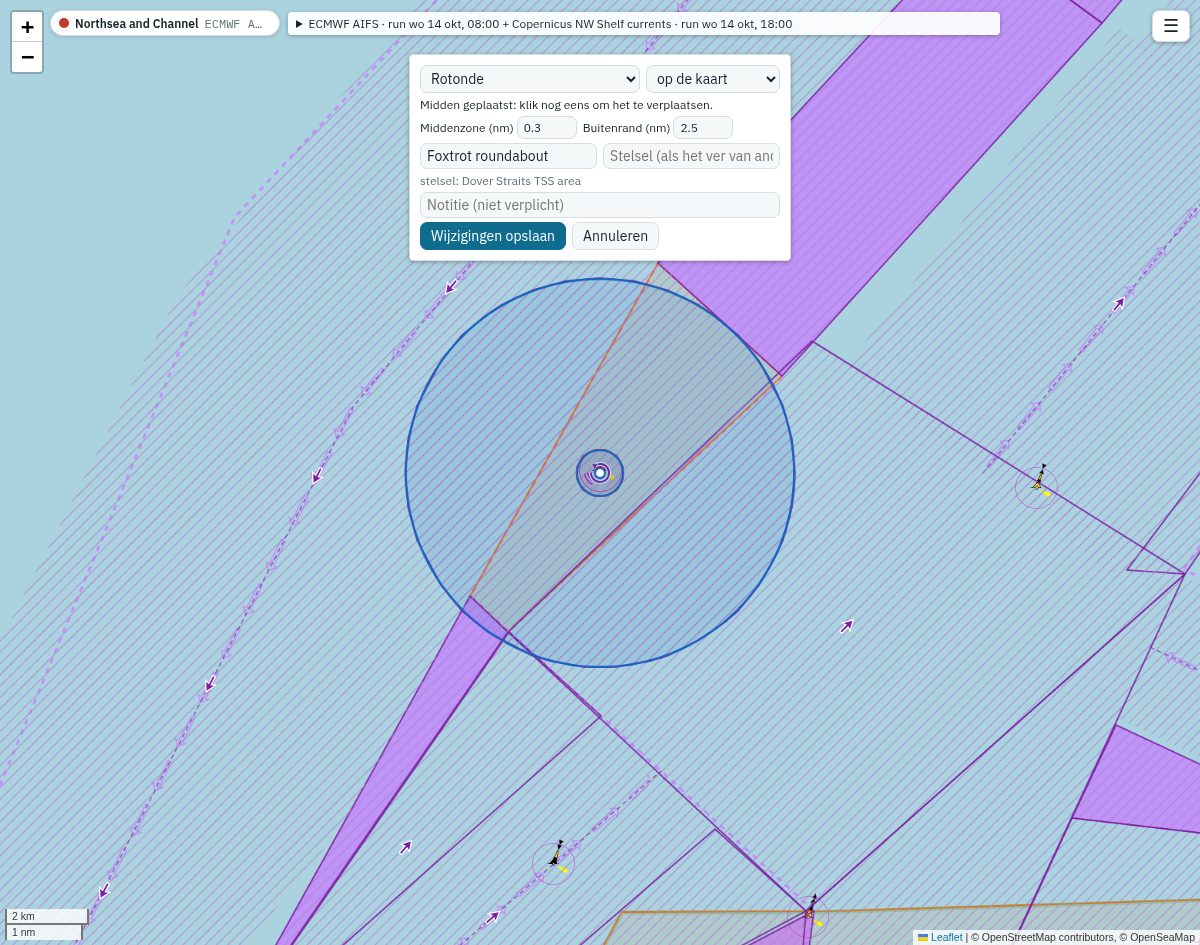Click Wijzigingen opslaan button
This screenshot has height=945, width=1200.
[493, 236]
